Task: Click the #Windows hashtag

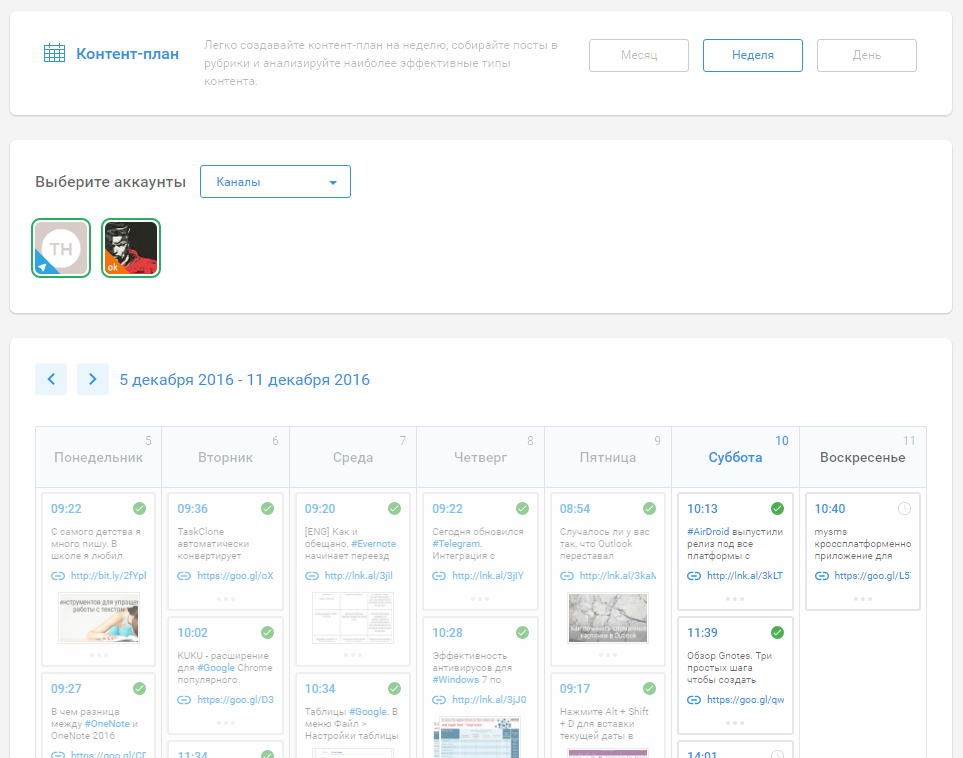Action: pyautogui.click(x=456, y=679)
